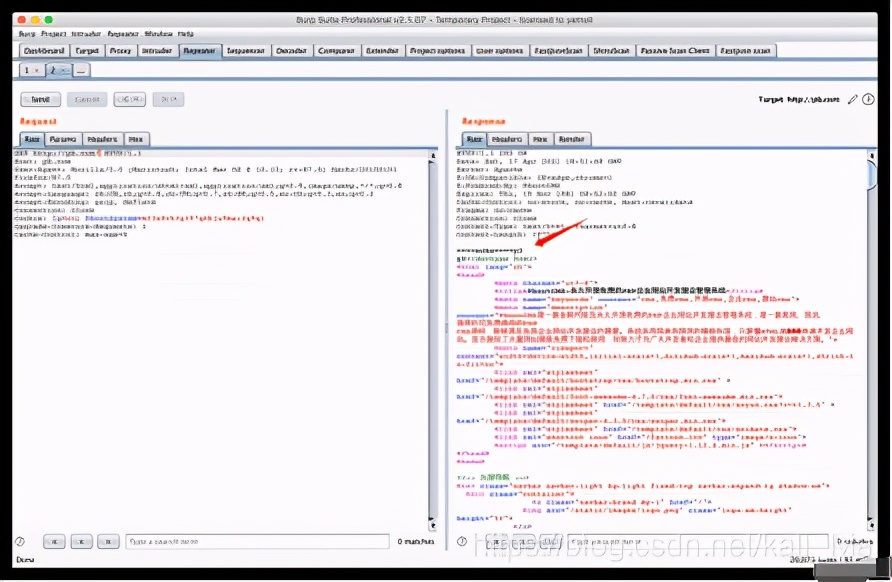Image resolution: width=892 pixels, height=582 pixels.
Task: Switch to the Dashboard tab
Action: [x=44, y=51]
